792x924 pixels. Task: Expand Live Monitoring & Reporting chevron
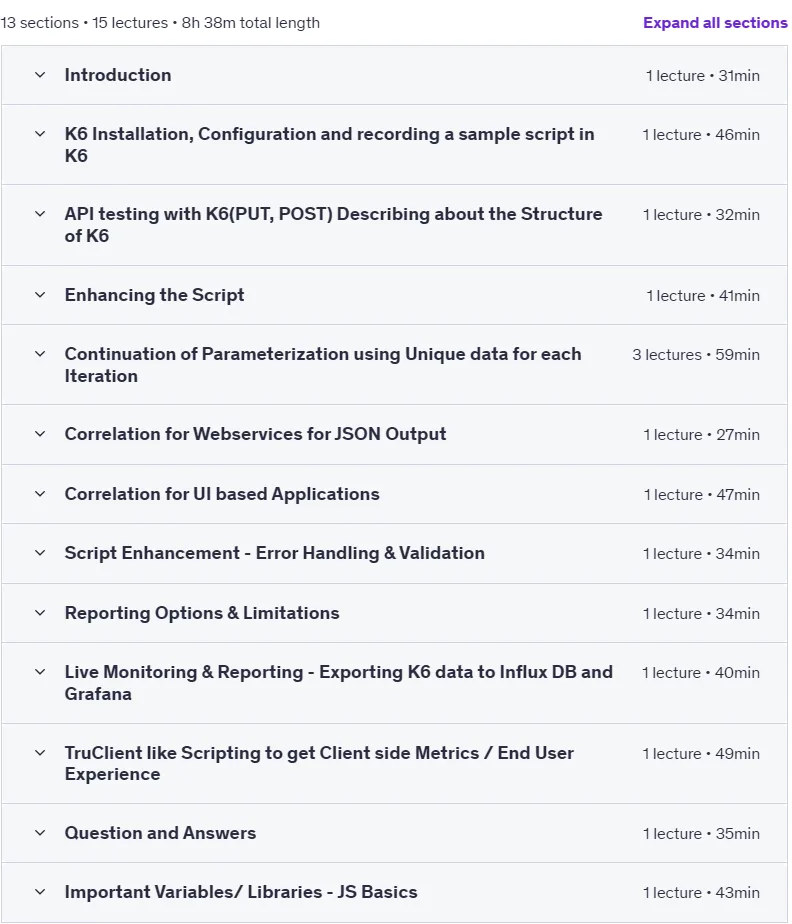40,672
